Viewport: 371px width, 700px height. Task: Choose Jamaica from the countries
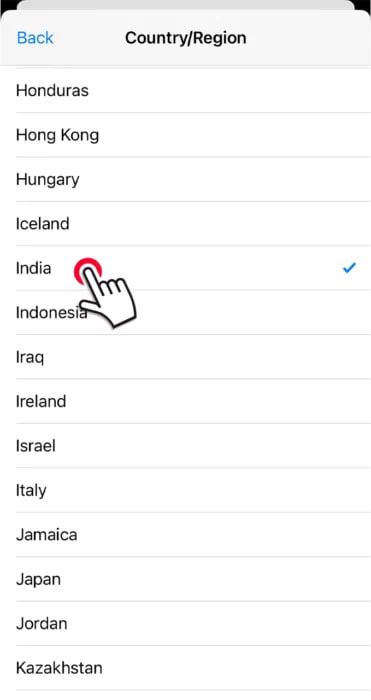pyautogui.click(x=185, y=534)
